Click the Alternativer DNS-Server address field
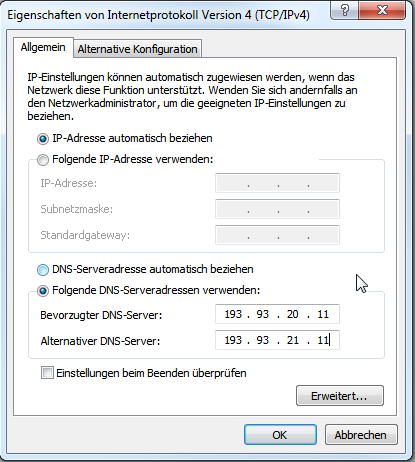The image size is (415, 462). (x=277, y=340)
